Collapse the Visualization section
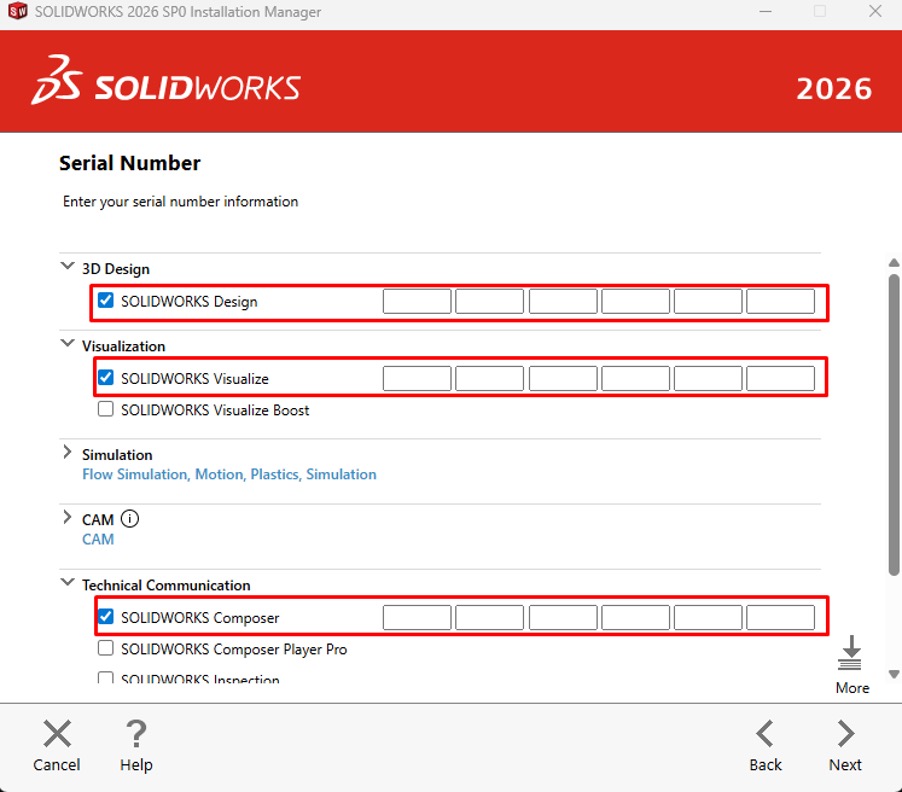Image resolution: width=902 pixels, height=792 pixels. [x=67, y=343]
